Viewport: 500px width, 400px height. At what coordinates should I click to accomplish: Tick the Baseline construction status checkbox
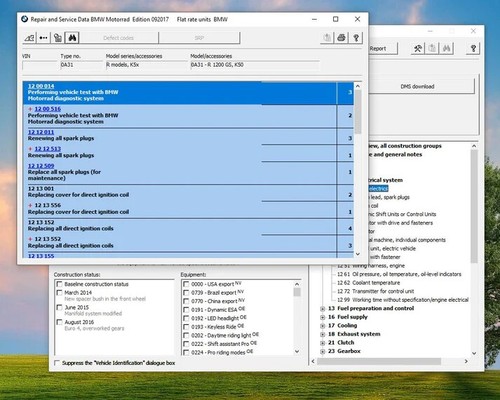59,284
